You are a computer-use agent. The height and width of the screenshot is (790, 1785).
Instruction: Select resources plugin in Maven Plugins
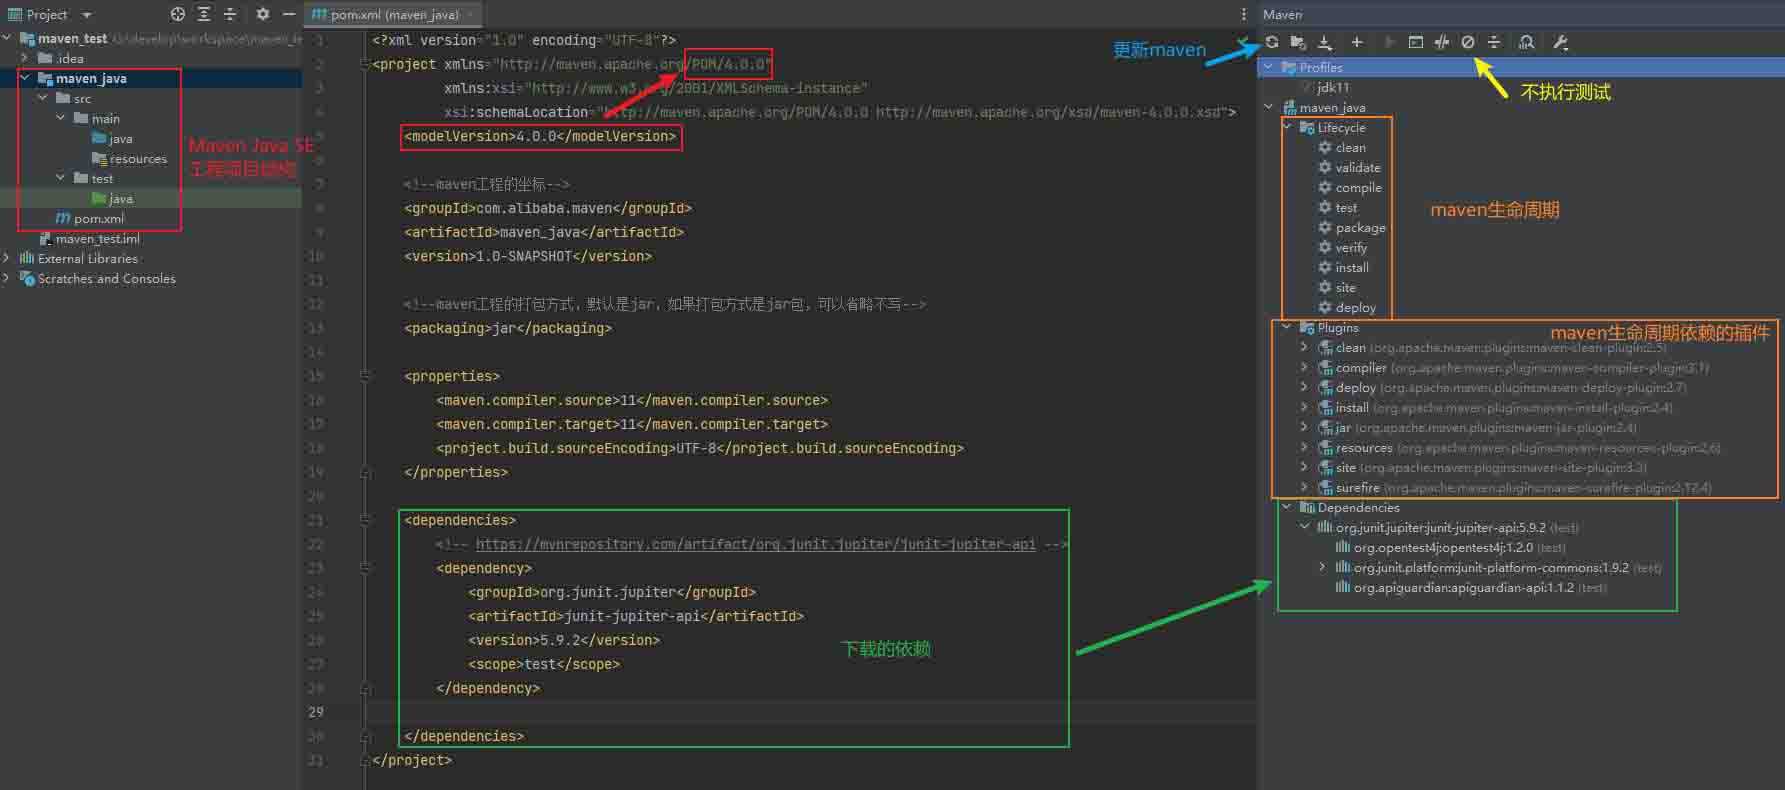[x=1519, y=447]
